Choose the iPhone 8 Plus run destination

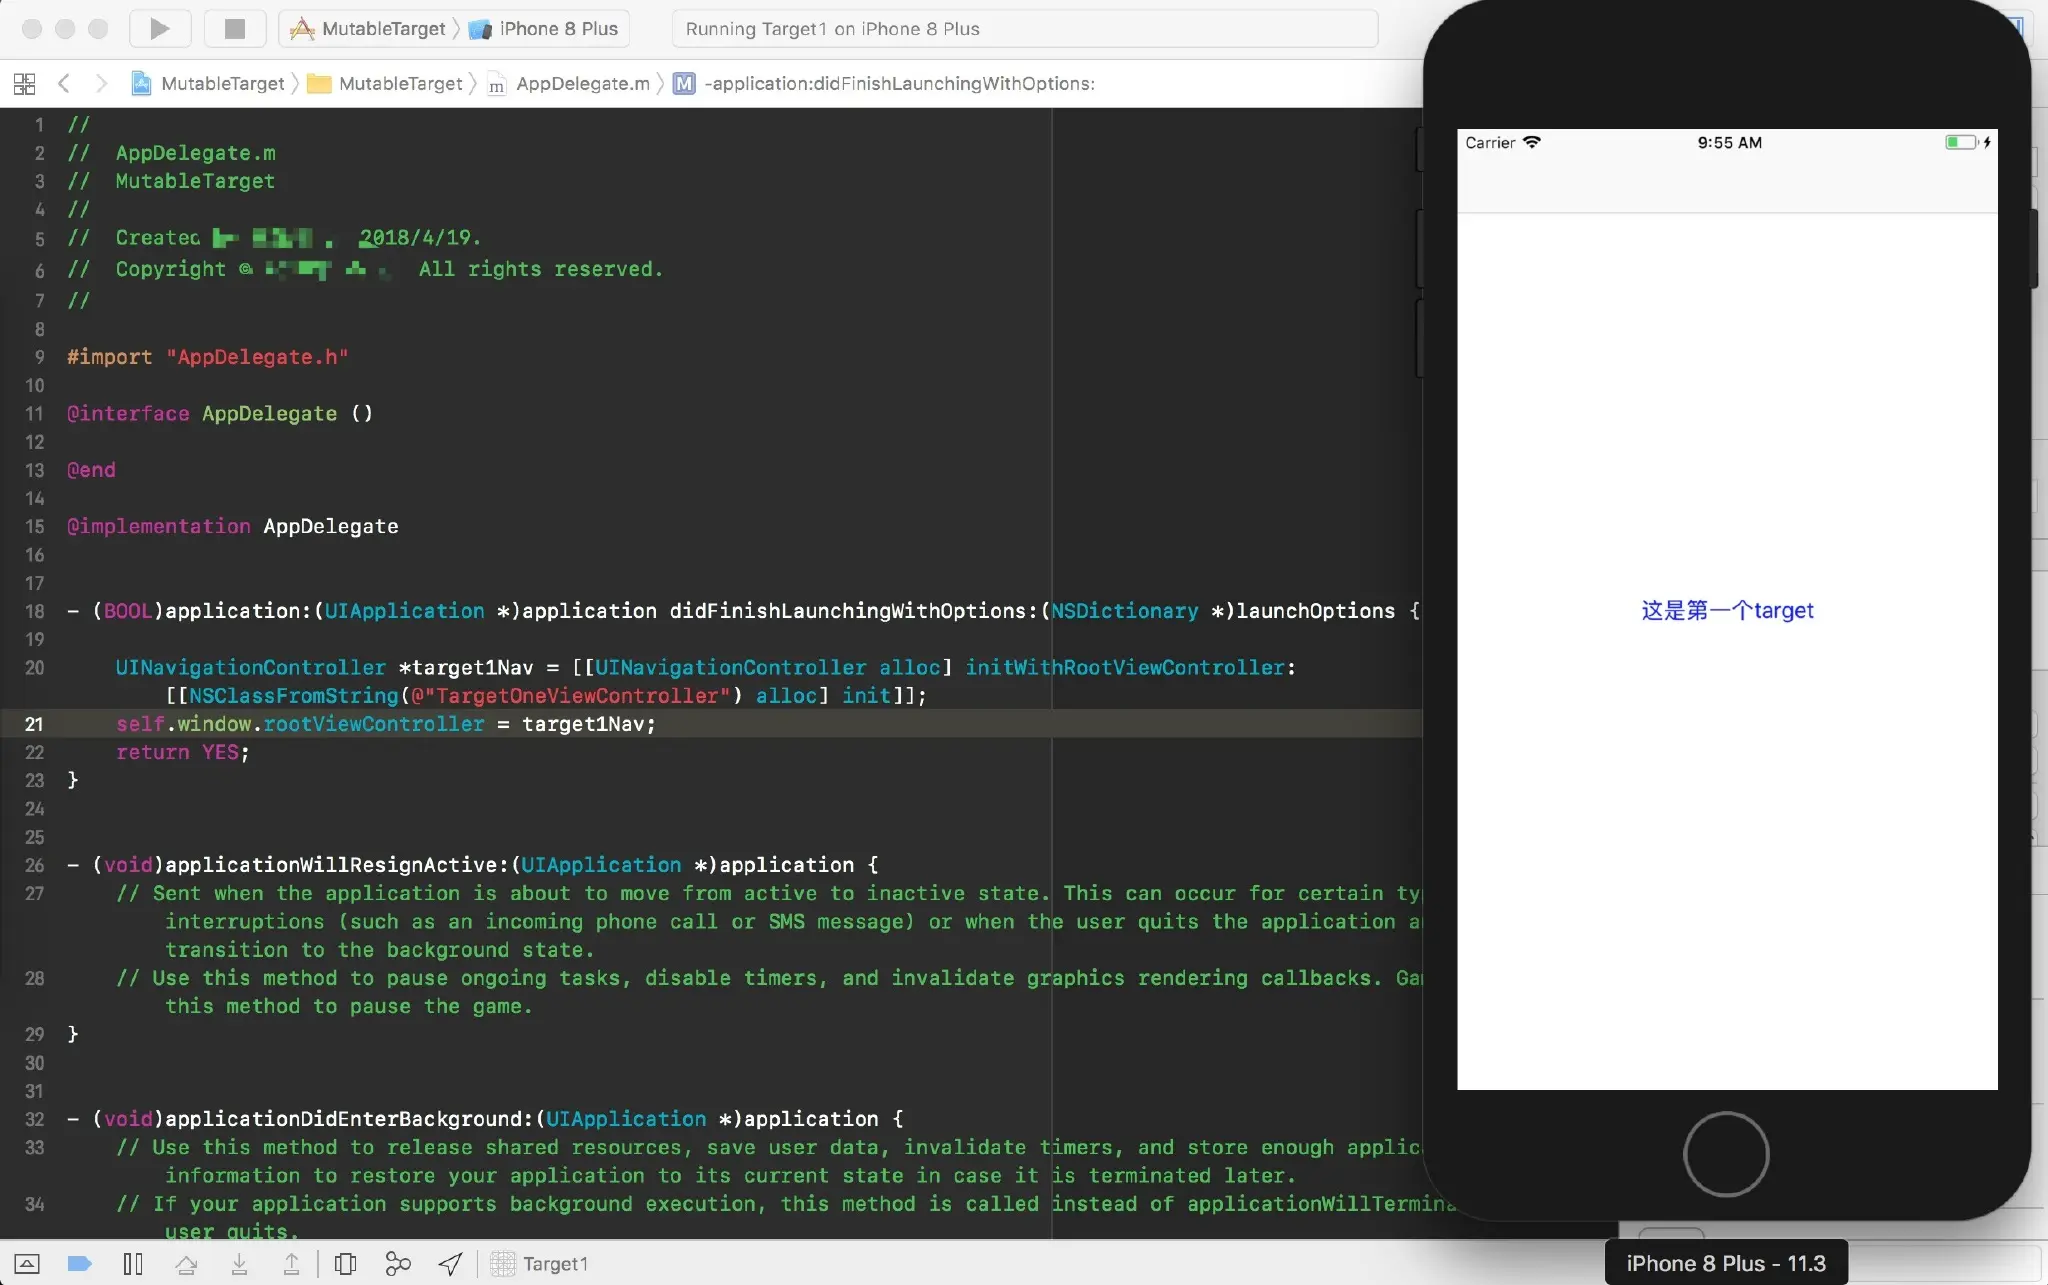tap(545, 29)
